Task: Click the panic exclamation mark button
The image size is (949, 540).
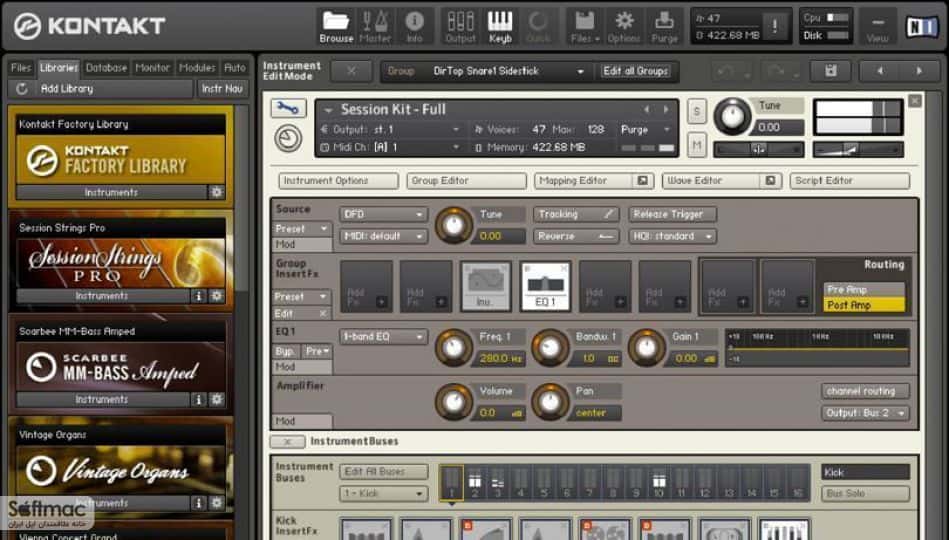Action: point(775,26)
